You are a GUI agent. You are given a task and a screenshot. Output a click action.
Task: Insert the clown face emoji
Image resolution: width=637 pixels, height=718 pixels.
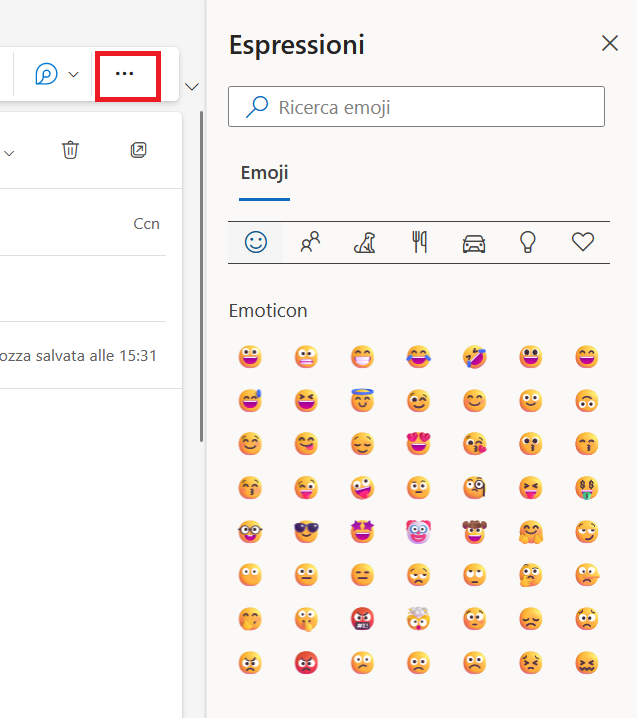tap(419, 532)
